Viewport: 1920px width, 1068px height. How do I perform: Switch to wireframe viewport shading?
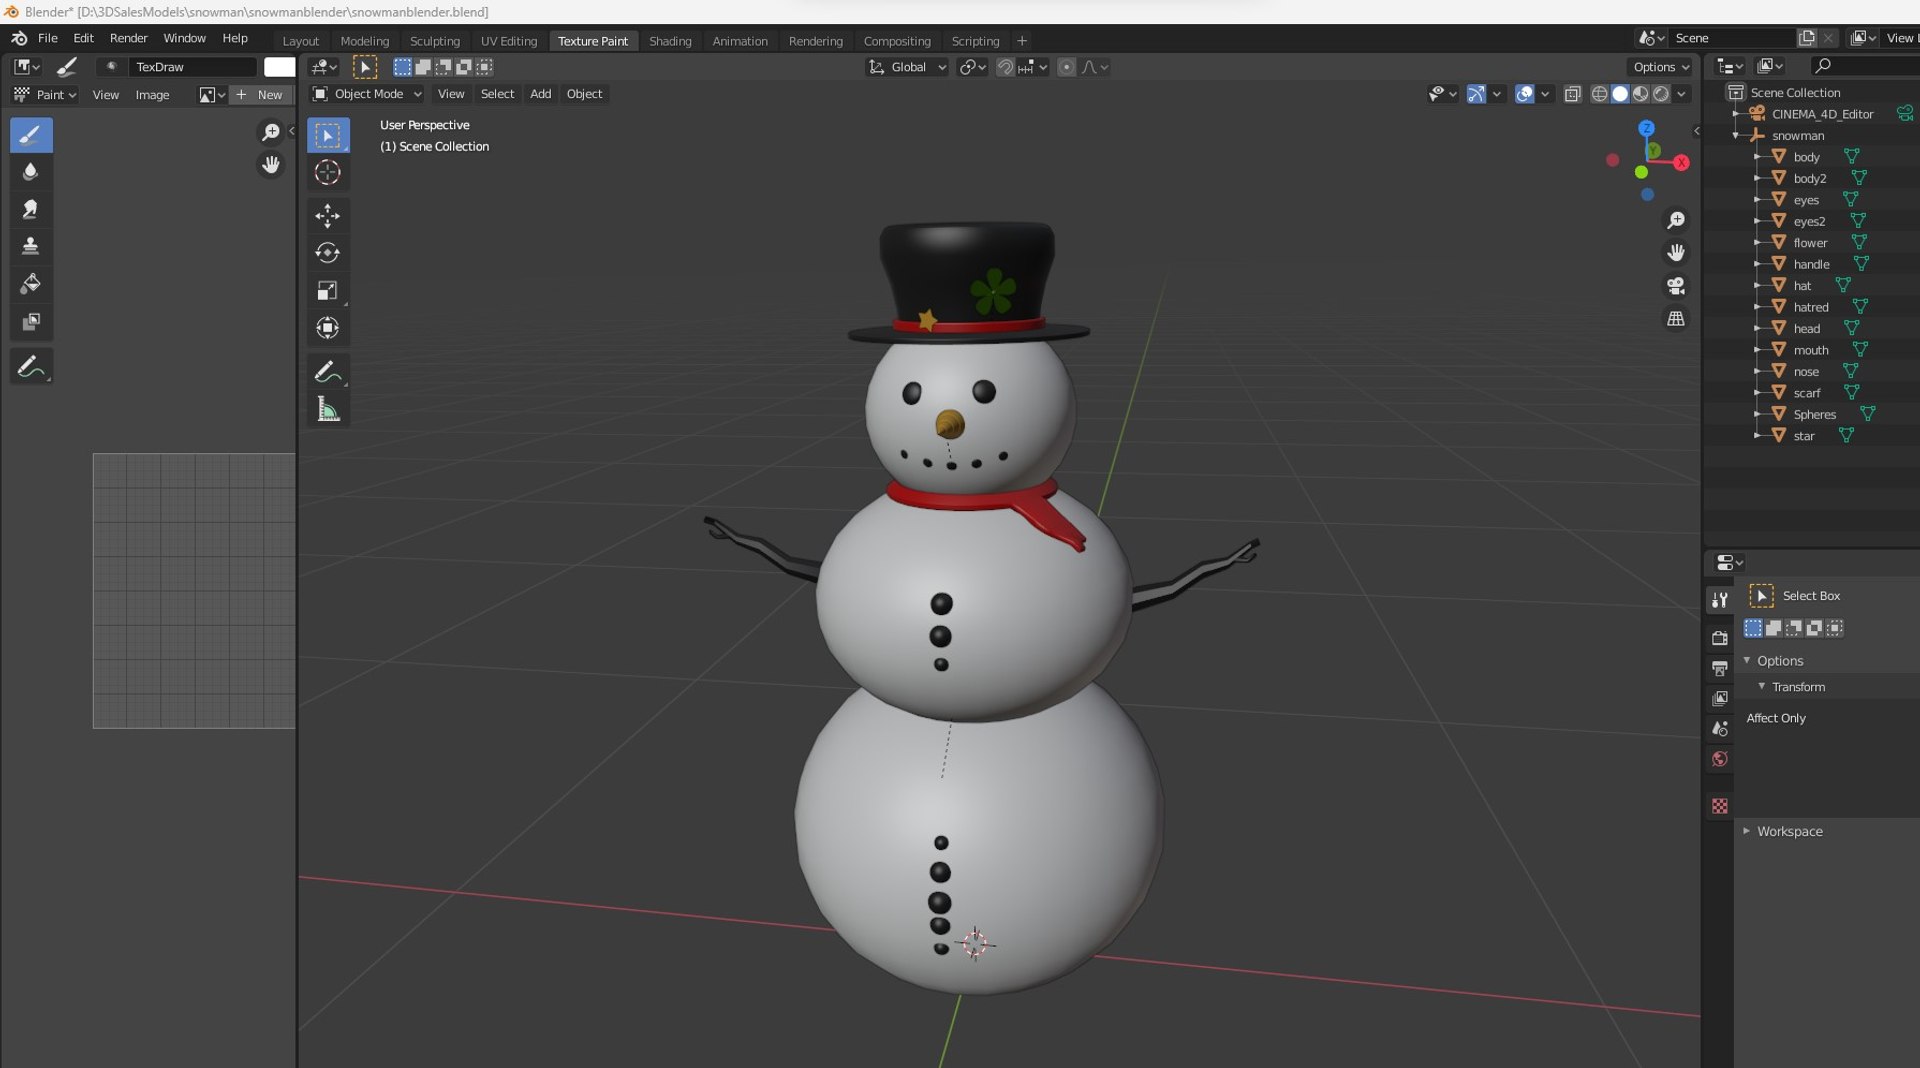[x=1599, y=94]
